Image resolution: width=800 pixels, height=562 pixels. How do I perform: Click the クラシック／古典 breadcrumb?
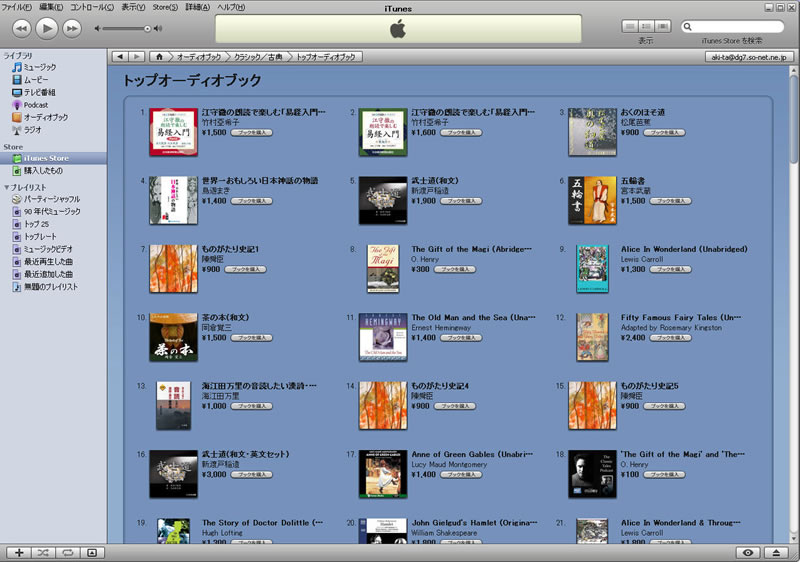[258, 57]
